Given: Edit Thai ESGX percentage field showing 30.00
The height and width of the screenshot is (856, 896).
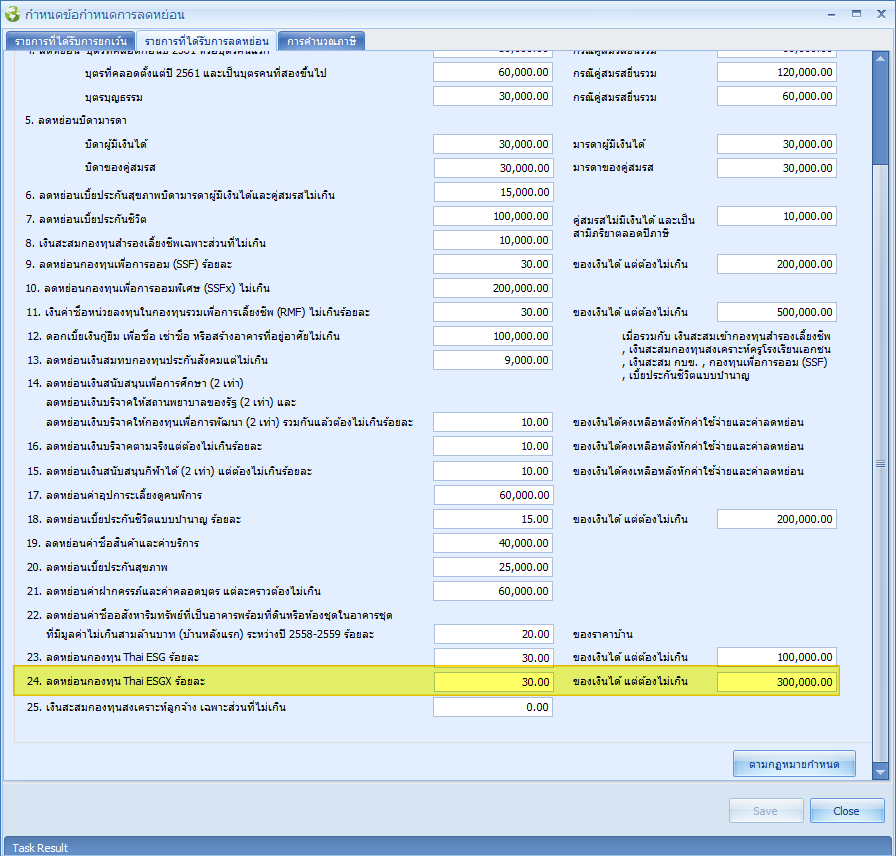Looking at the screenshot, I should tap(494, 682).
